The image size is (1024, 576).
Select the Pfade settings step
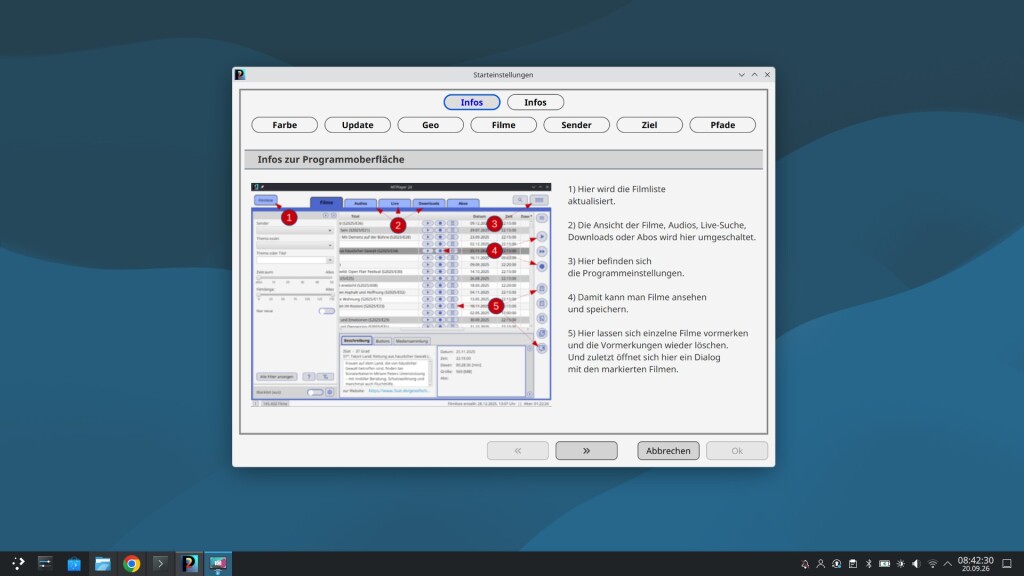click(x=722, y=125)
